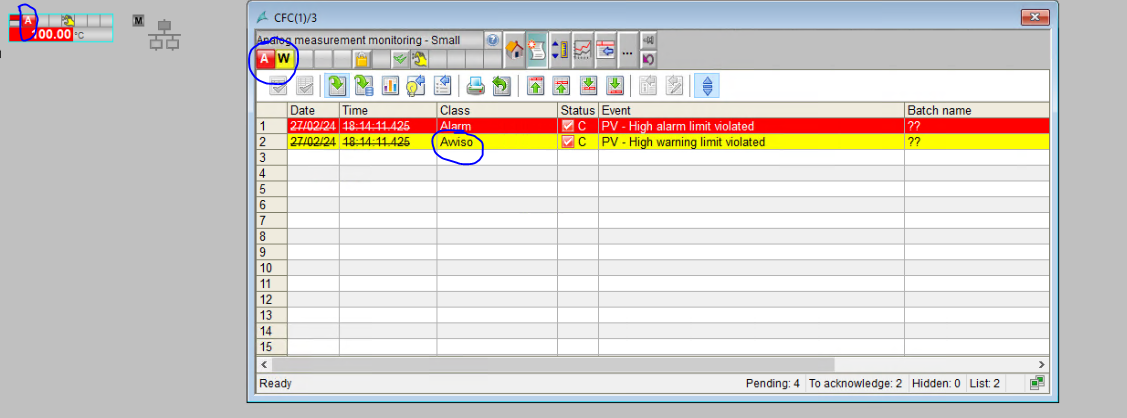
Task: Click the Class column header
Action: click(497, 111)
